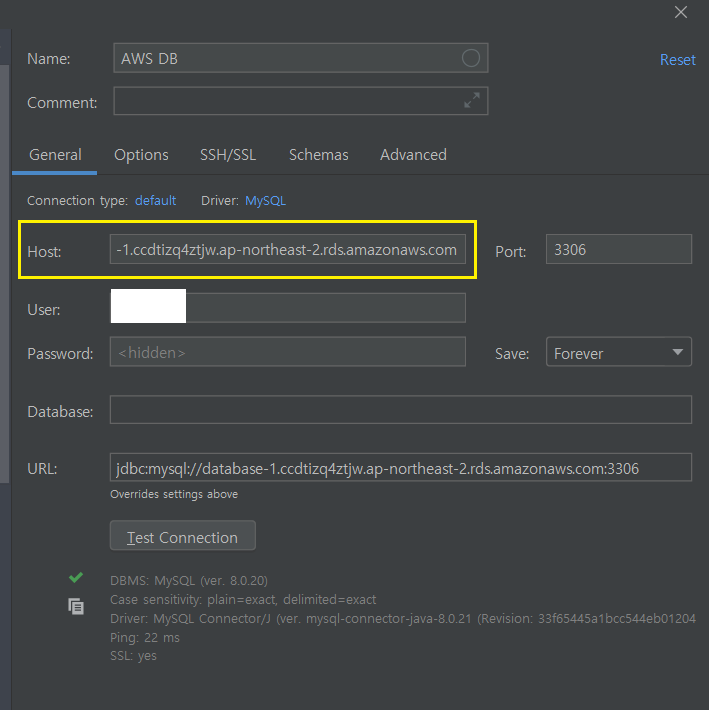Click the 'SSL: yes' line
Image resolution: width=709 pixels, height=710 pixels.
133,656
